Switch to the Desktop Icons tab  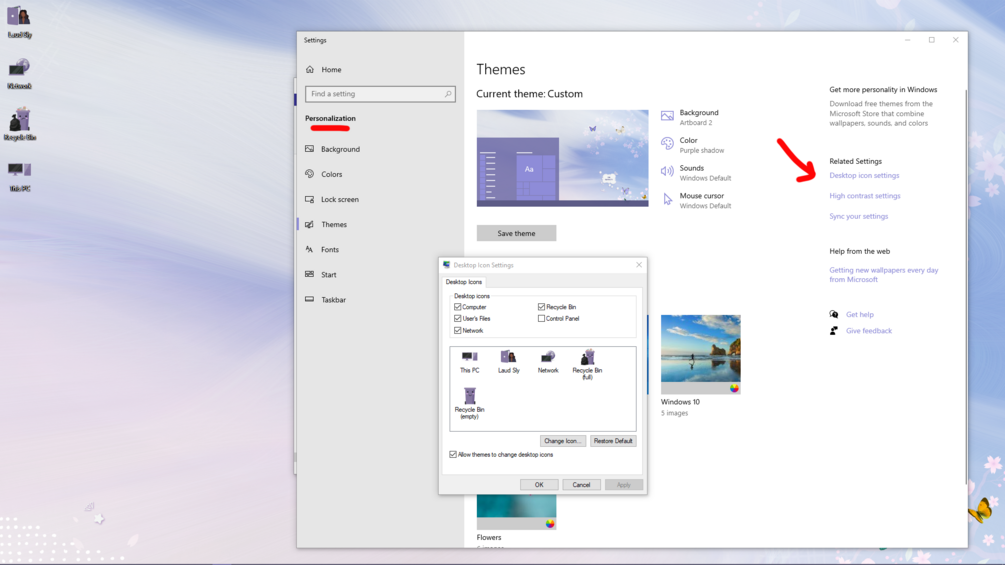coord(464,282)
